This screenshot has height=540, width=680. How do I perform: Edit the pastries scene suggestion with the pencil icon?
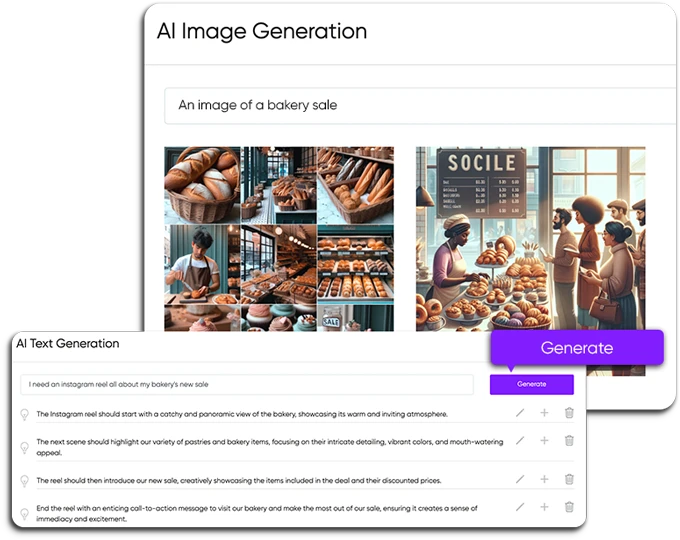coord(520,441)
